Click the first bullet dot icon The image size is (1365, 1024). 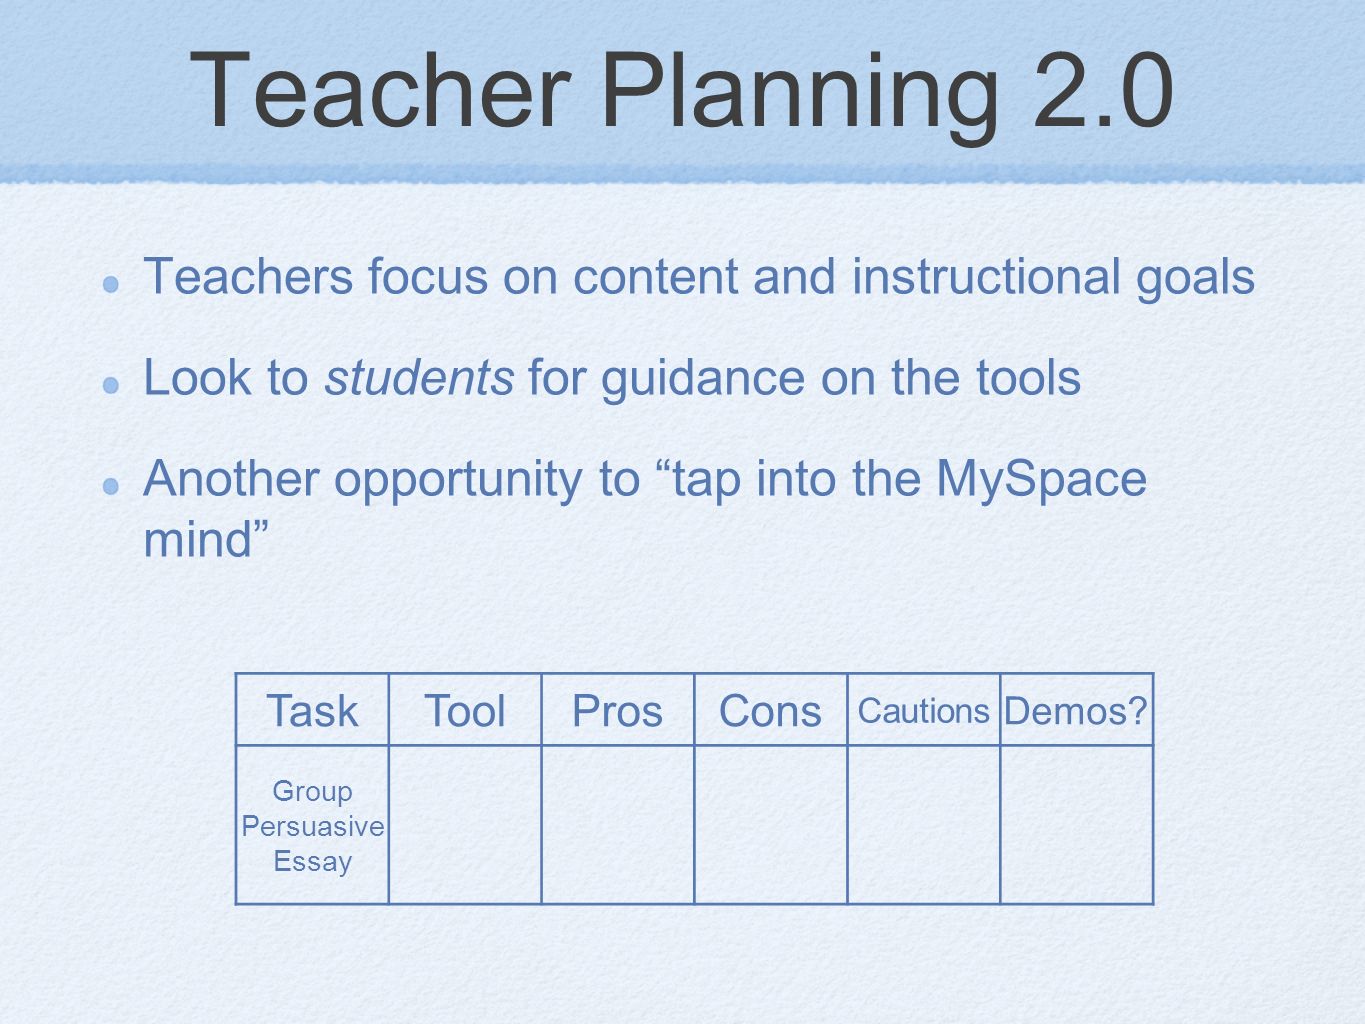tap(113, 283)
